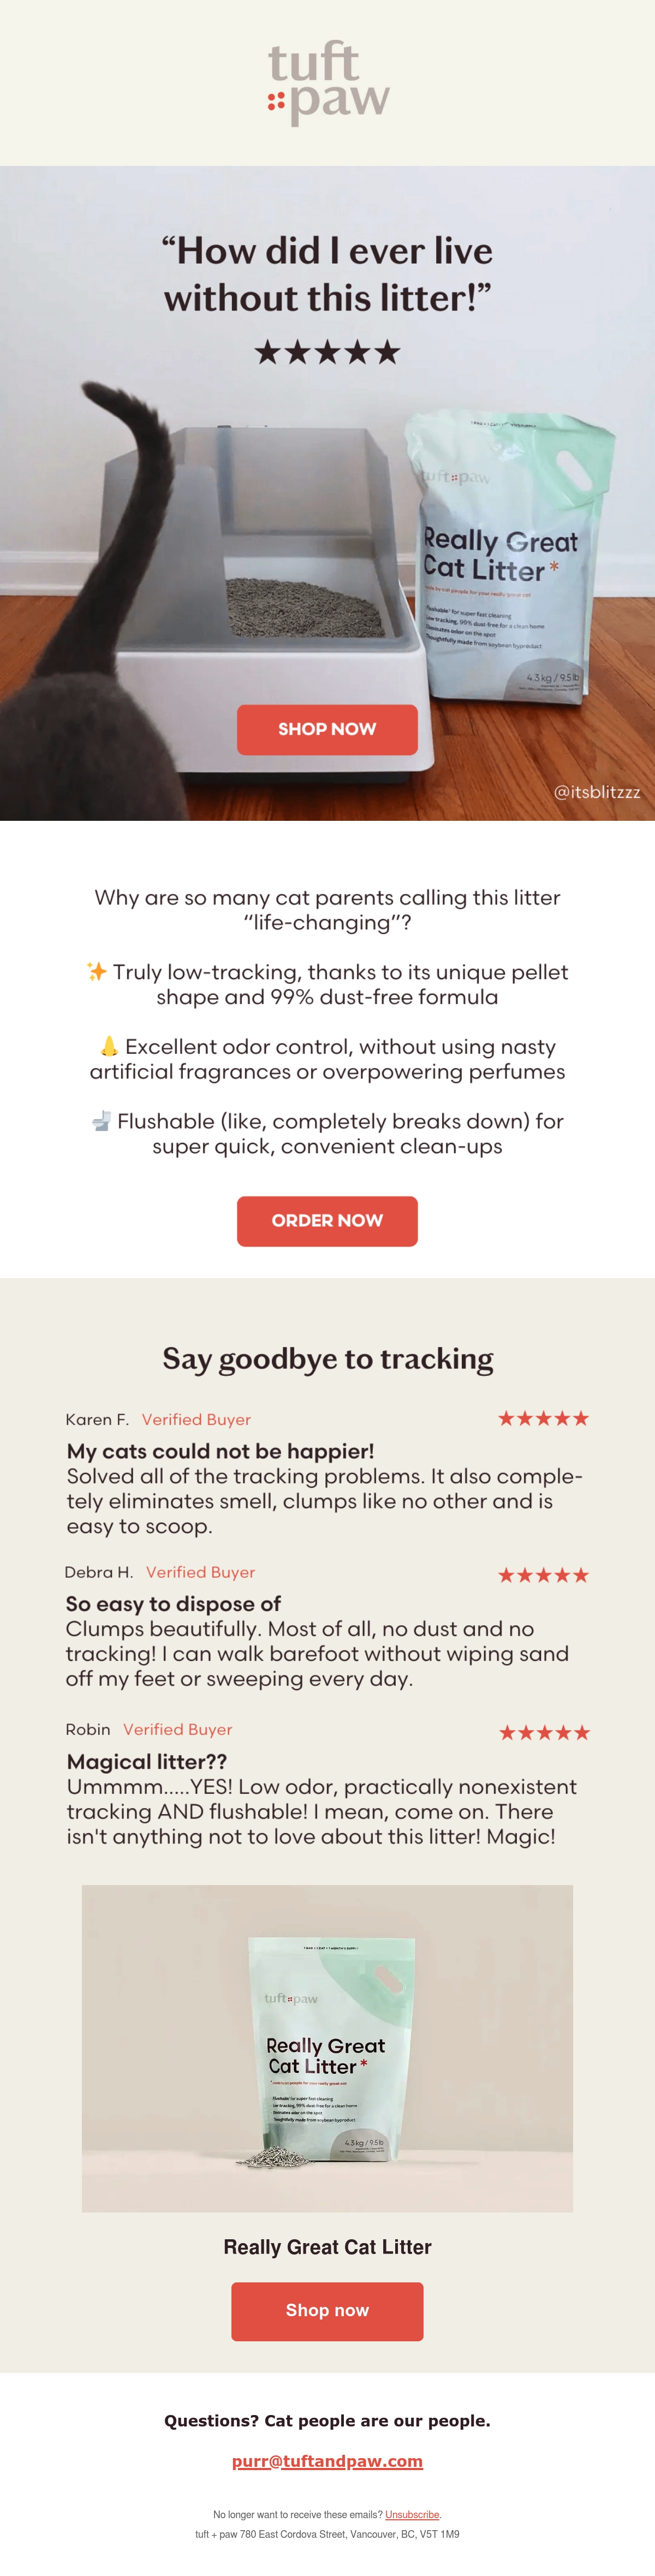The width and height of the screenshot is (655, 2576).
Task: Click the tuft + paw logo
Action: [328, 83]
